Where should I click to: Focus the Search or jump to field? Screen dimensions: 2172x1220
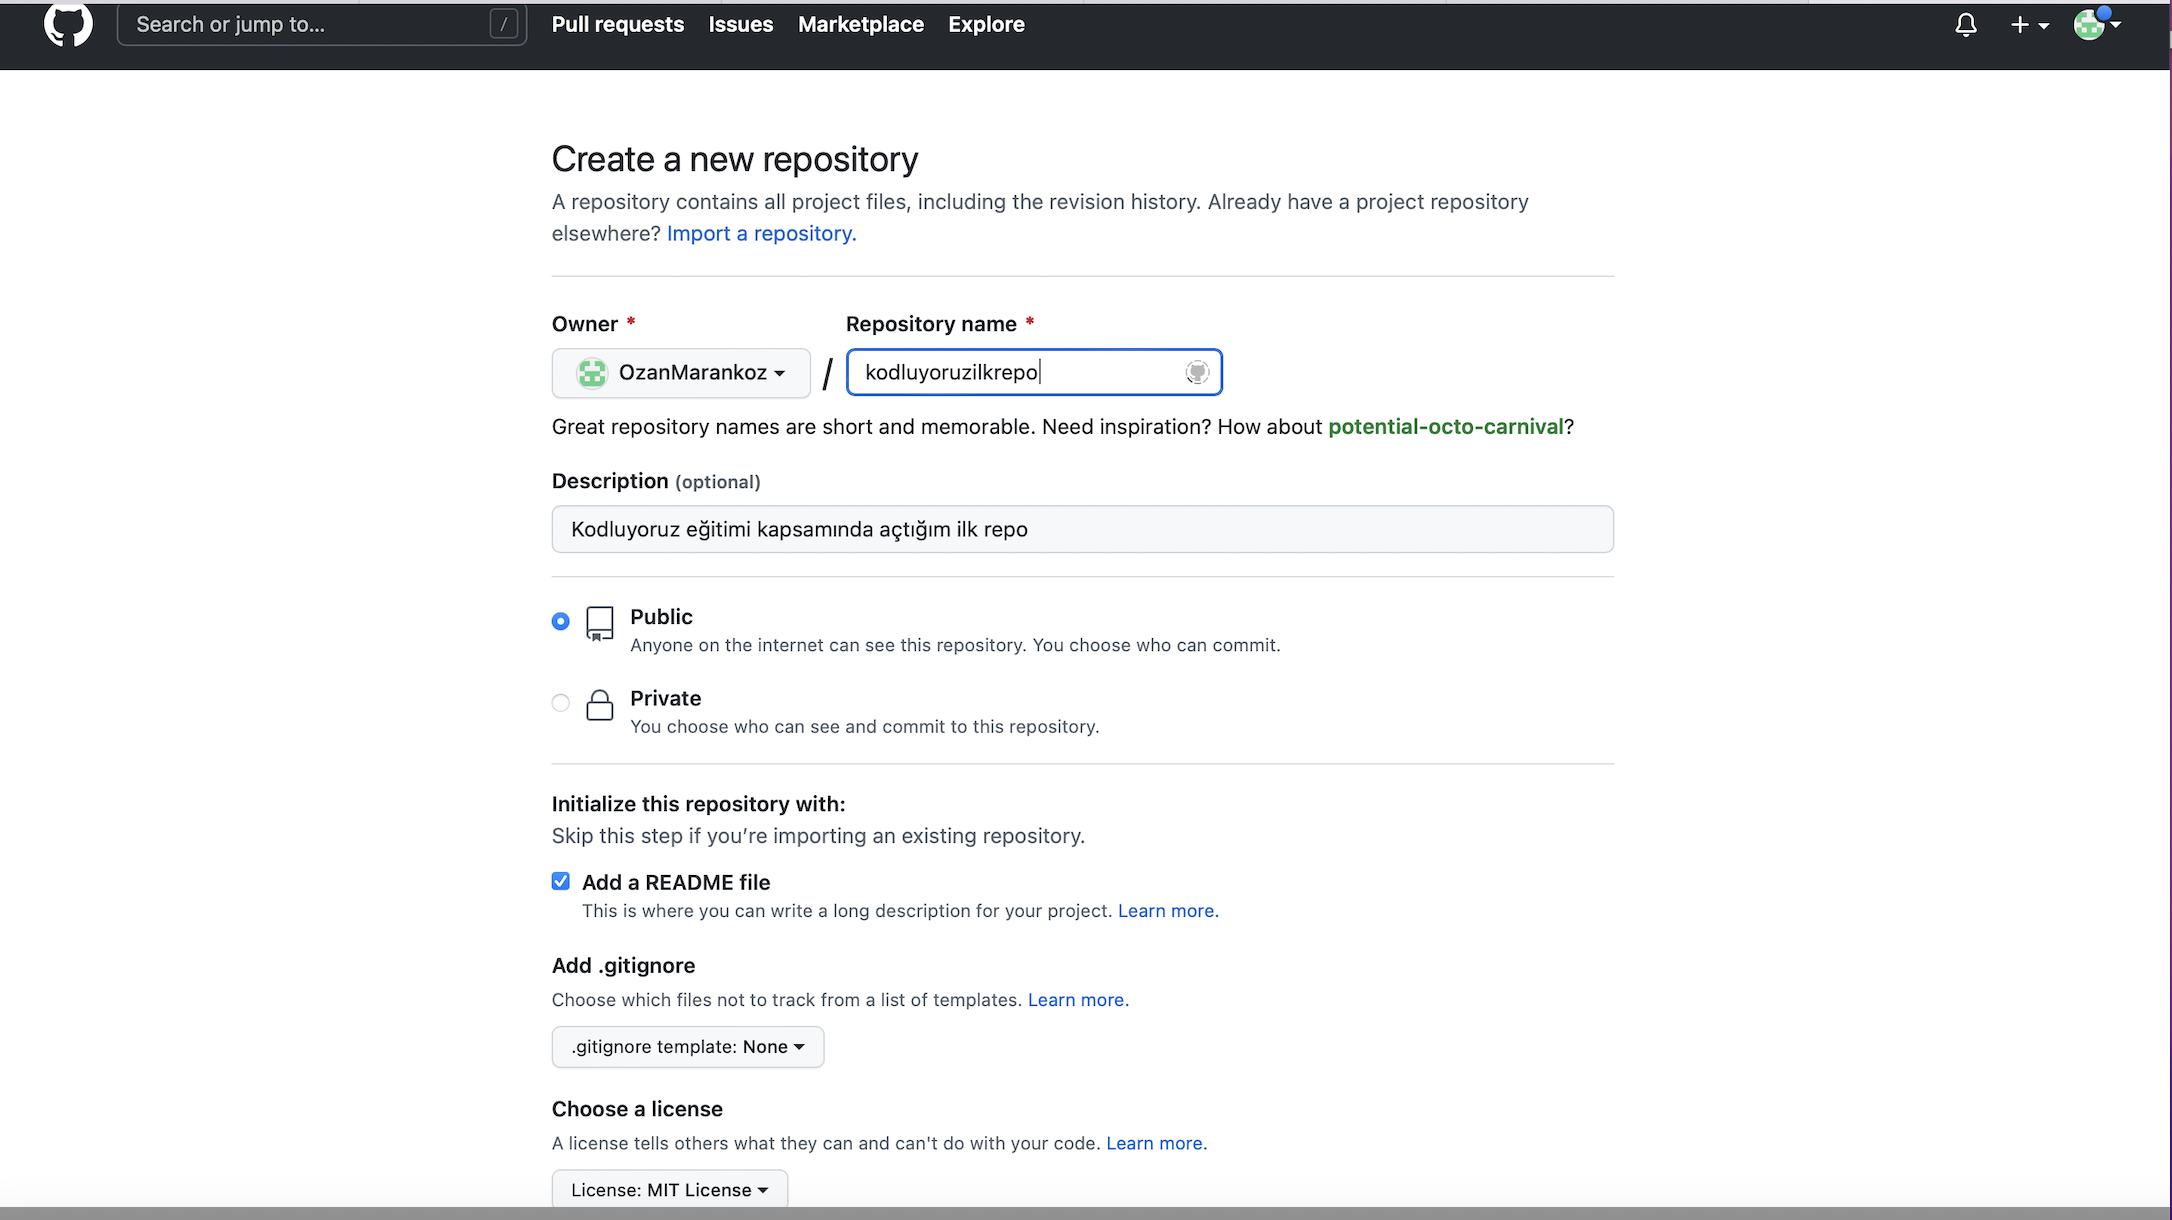tap(322, 24)
